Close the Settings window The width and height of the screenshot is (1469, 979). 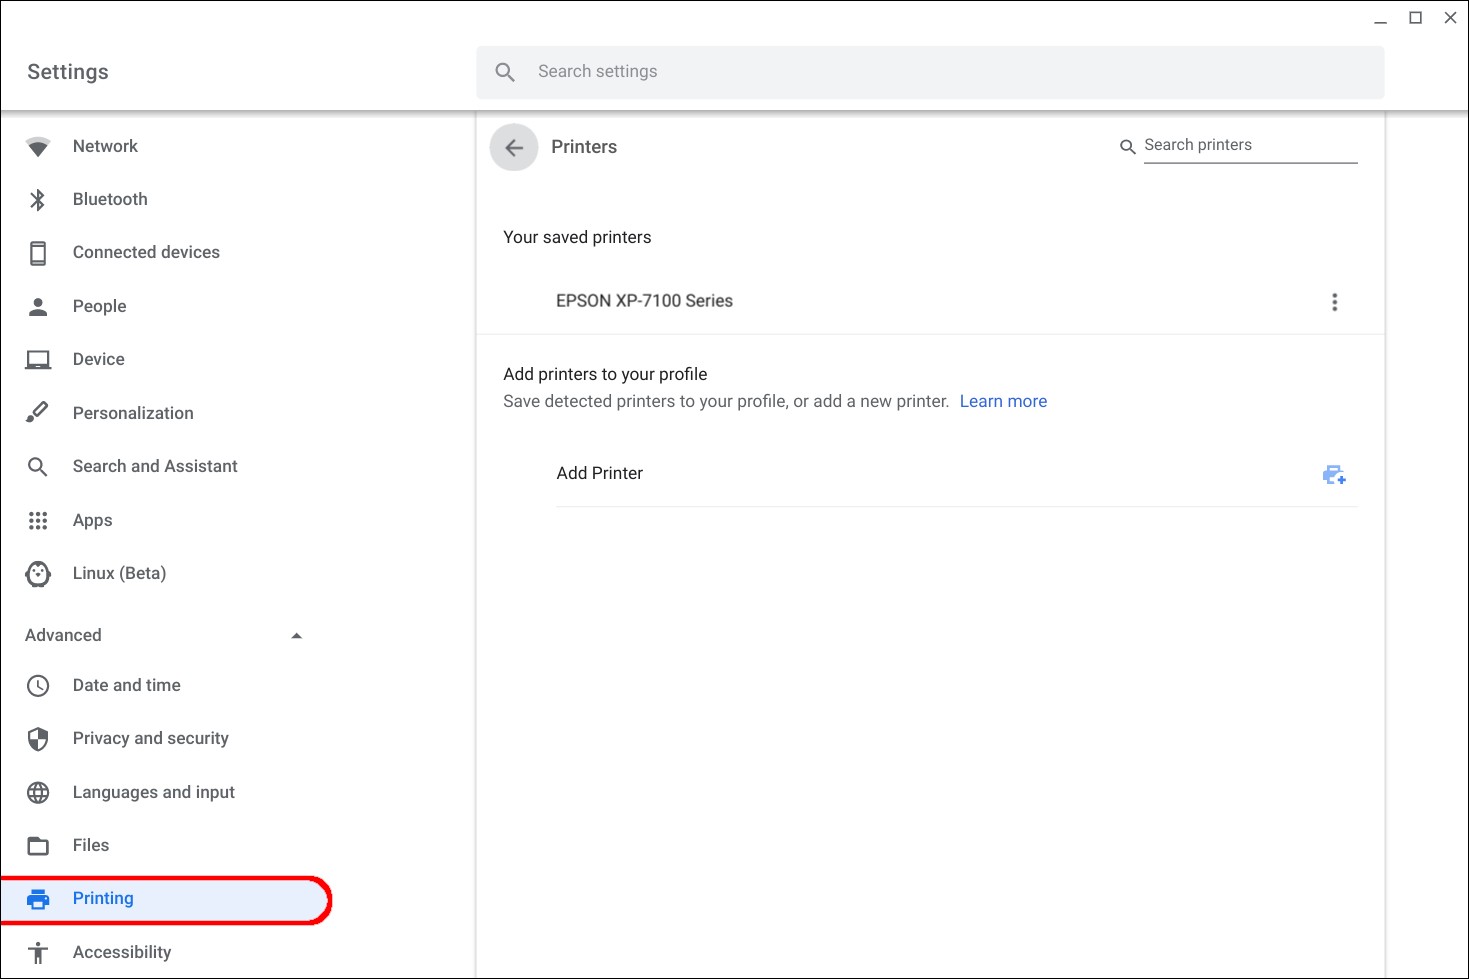coord(1450,18)
